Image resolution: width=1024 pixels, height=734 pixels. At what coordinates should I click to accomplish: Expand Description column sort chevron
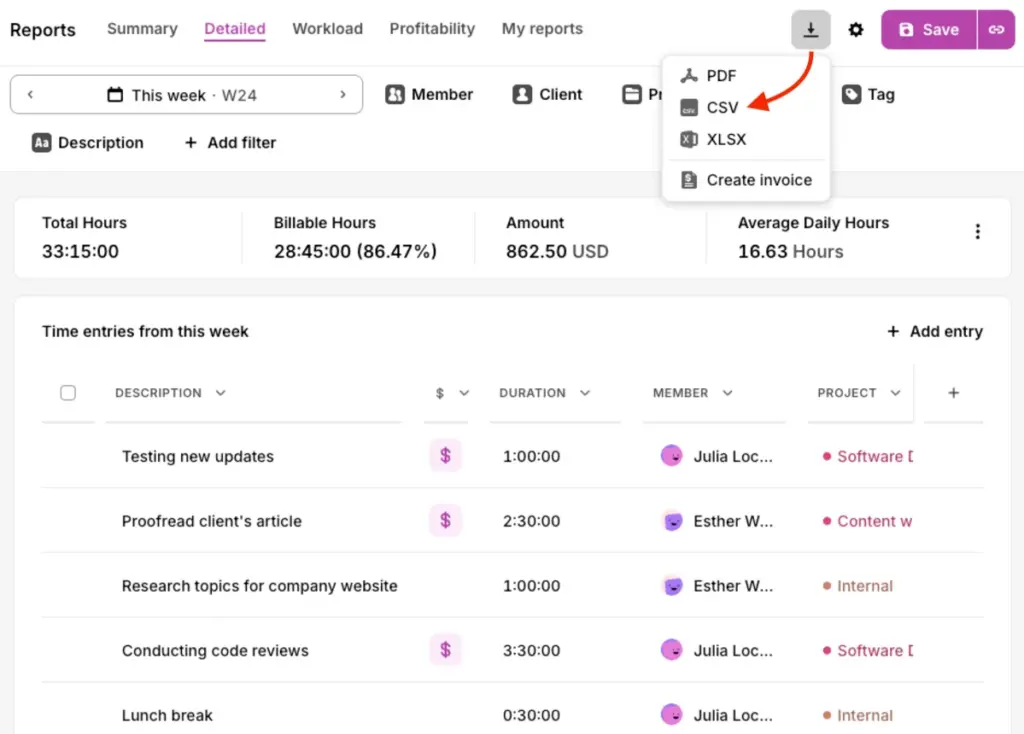coord(221,392)
